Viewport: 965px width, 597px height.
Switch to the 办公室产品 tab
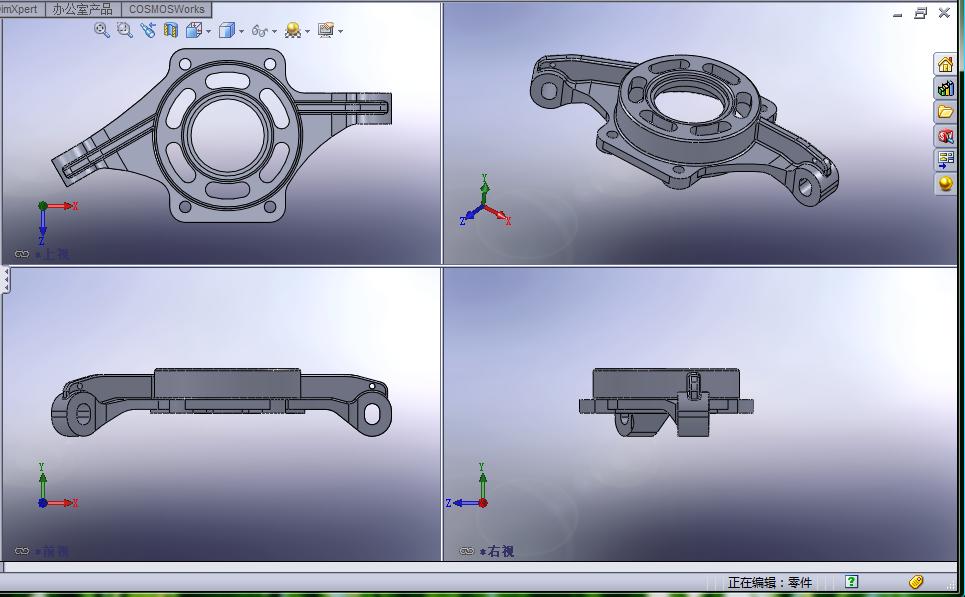[82, 9]
